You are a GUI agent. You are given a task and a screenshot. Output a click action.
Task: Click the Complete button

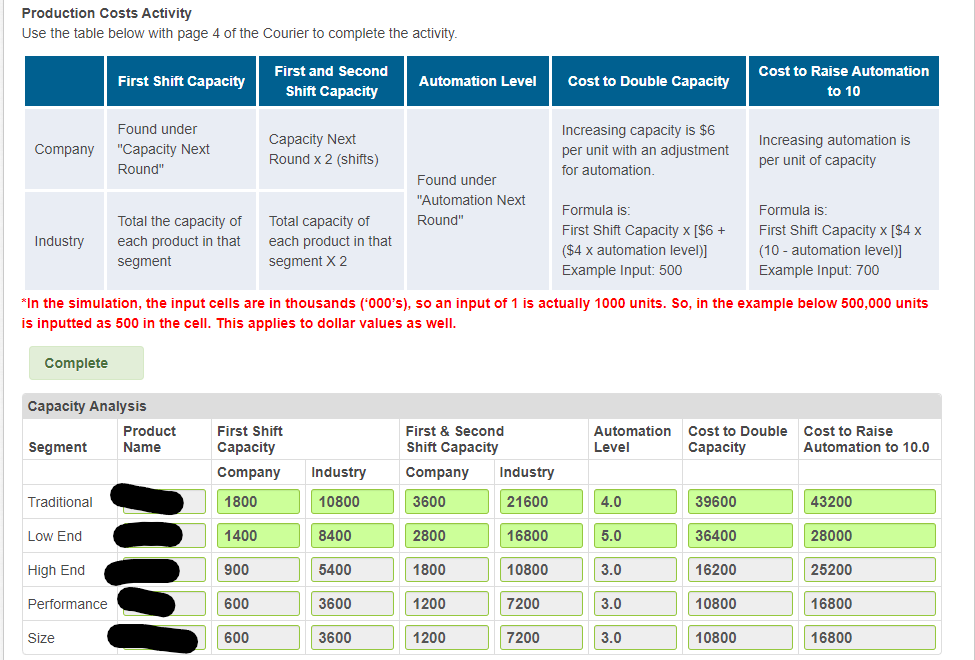pyautogui.click(x=85, y=363)
